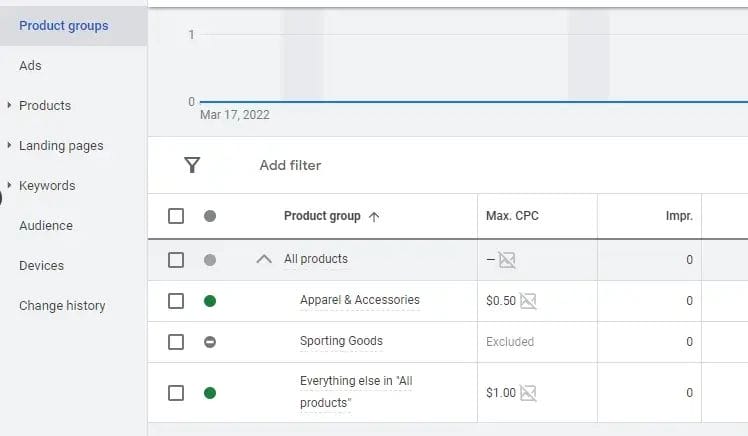
Task: Open Change history in the sidebar
Action: point(62,306)
